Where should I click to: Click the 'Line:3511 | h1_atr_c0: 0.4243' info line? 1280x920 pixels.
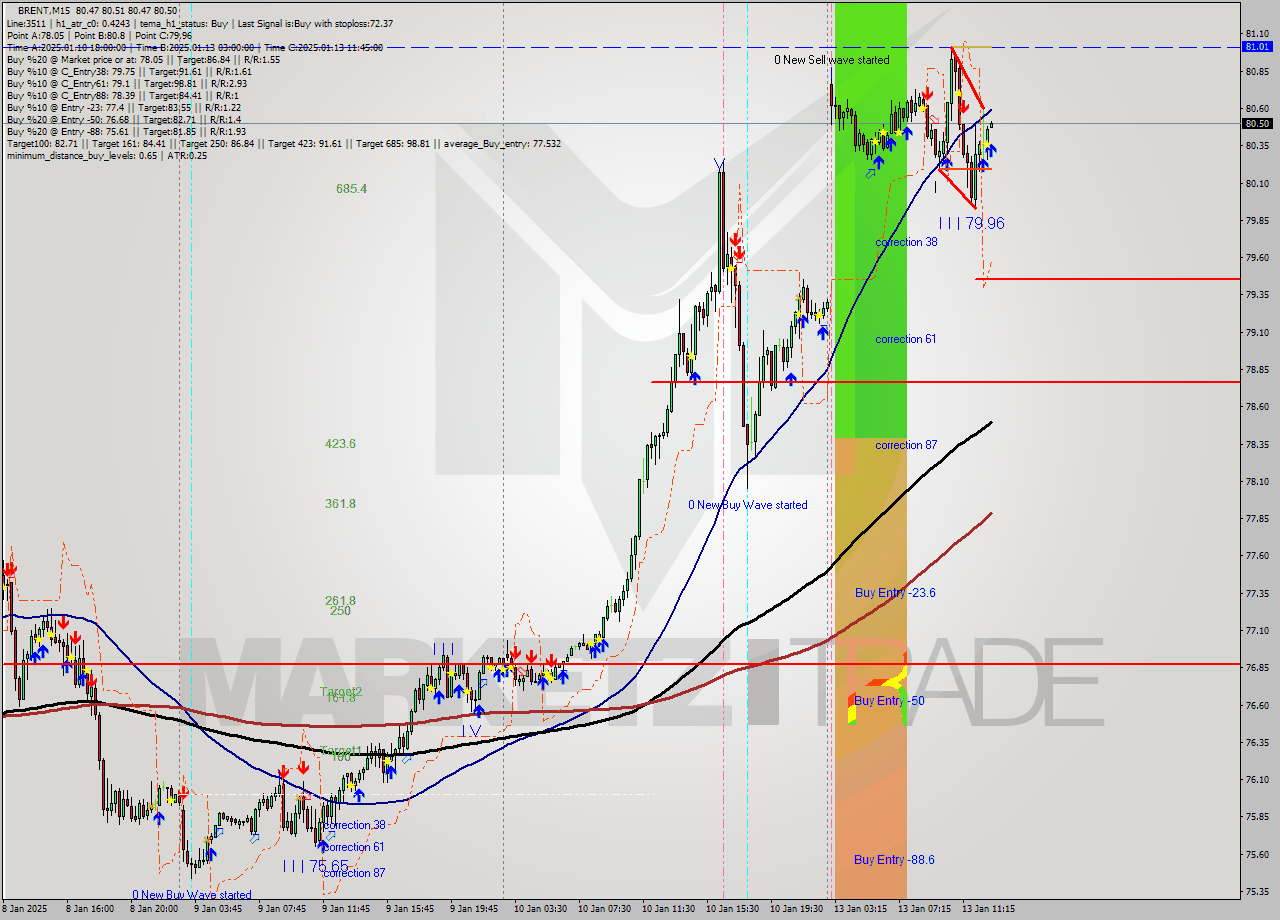(200, 23)
